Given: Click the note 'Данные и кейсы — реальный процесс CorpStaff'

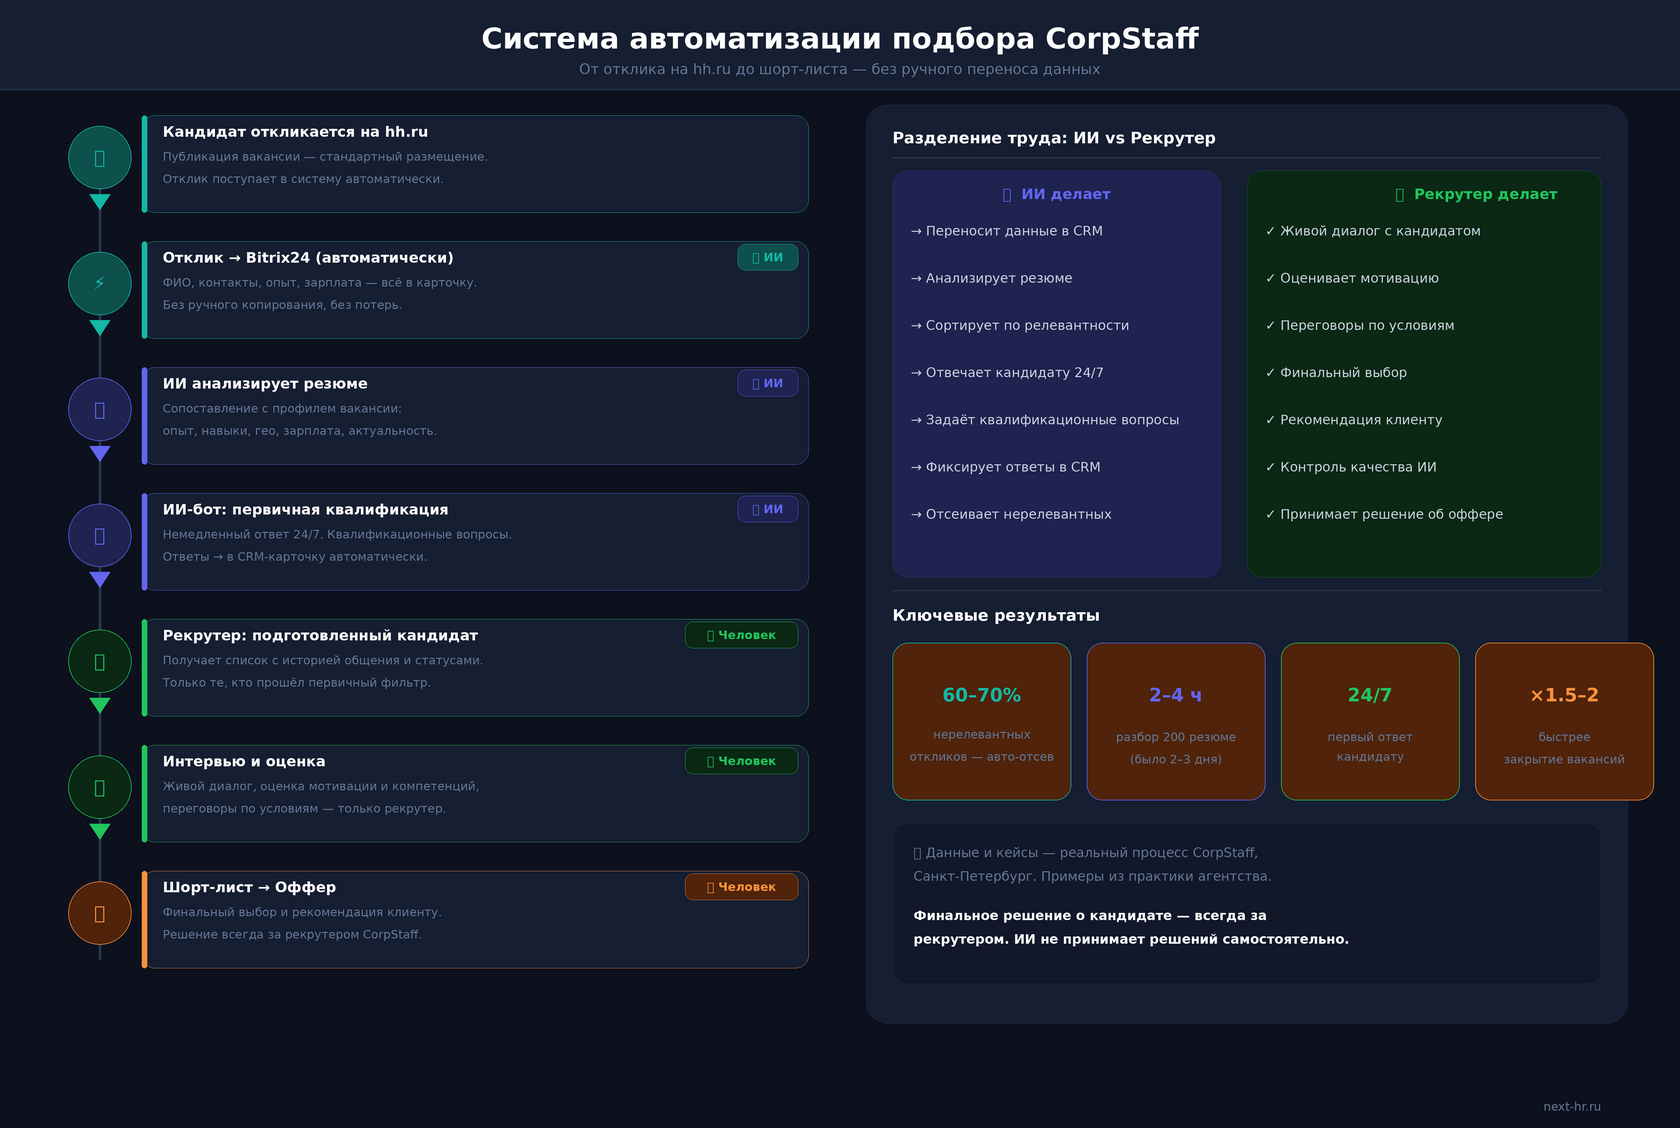Looking at the screenshot, I should [x=1086, y=853].
